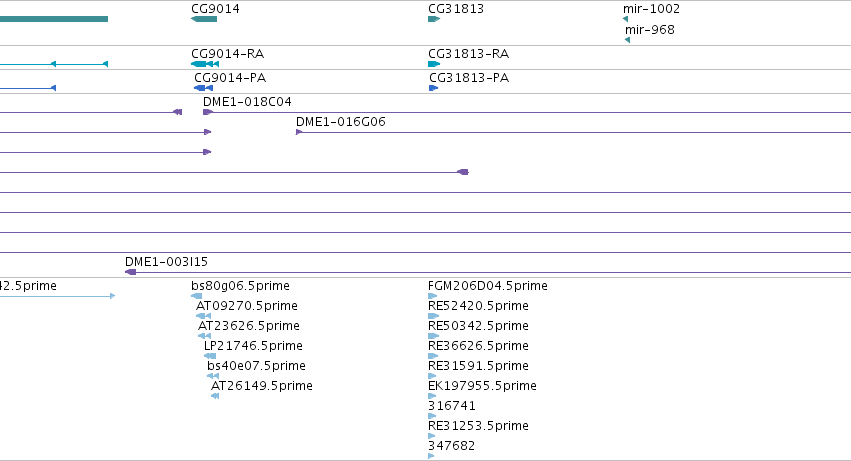
Task: Select the CG31813 gene label
Action: coord(456,9)
